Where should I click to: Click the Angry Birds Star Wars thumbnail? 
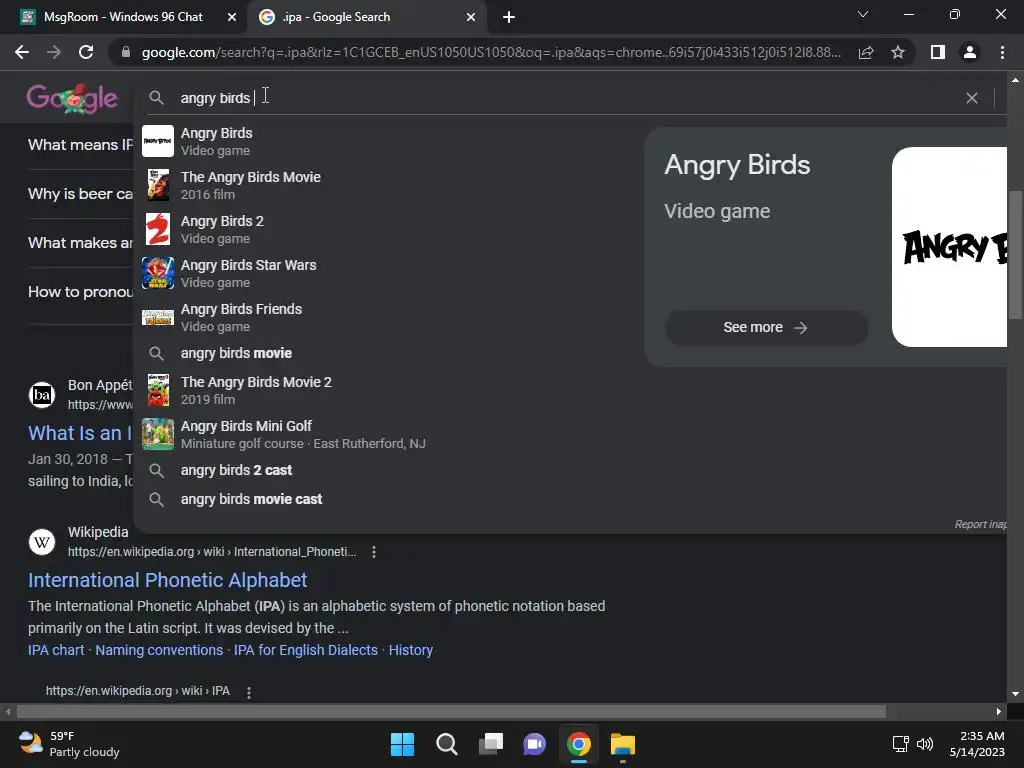pyautogui.click(x=158, y=273)
